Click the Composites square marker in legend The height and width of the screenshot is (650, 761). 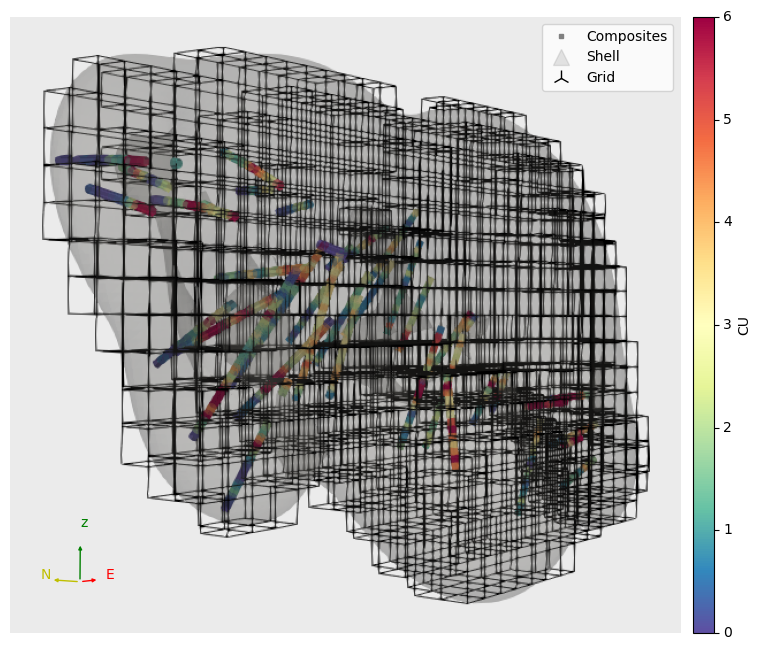[561, 36]
